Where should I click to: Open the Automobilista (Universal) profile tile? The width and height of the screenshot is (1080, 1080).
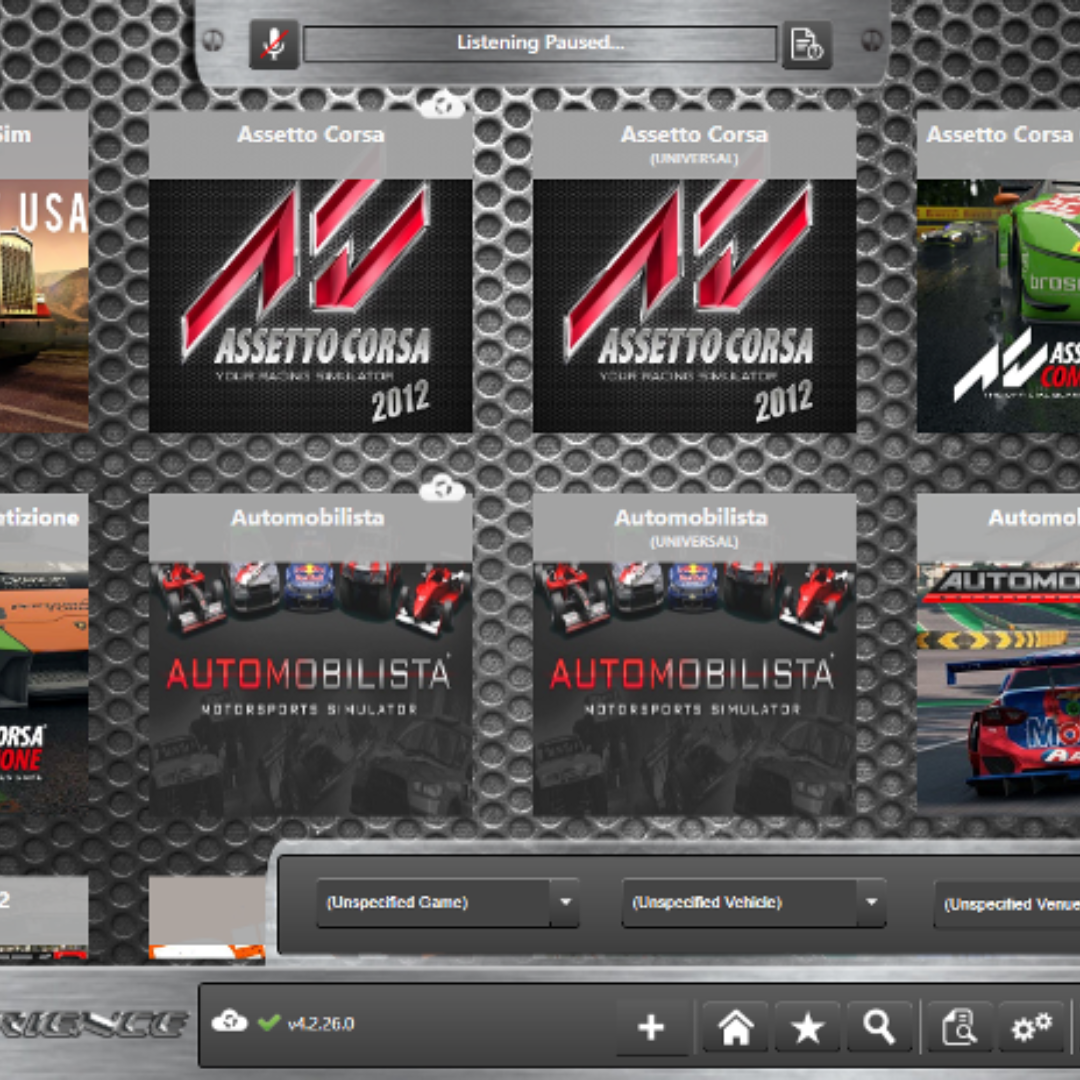[x=694, y=688]
